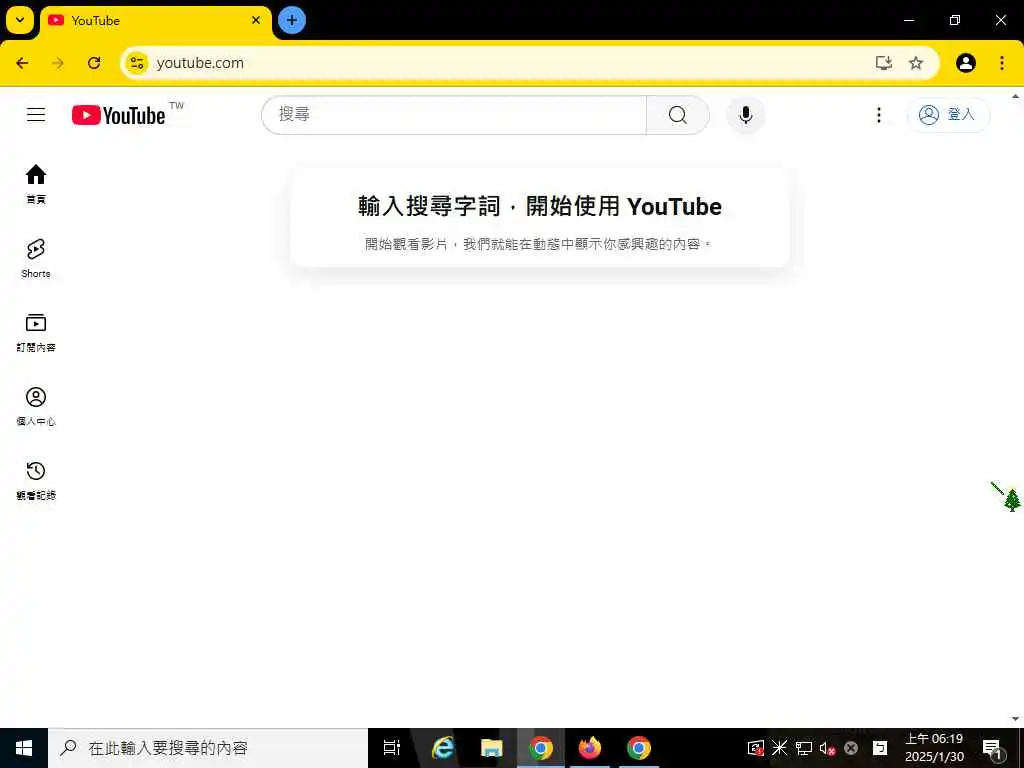This screenshot has height=768, width=1024.
Task: Click the taskbar clock showing 上午 06:19
Action: pos(934,748)
